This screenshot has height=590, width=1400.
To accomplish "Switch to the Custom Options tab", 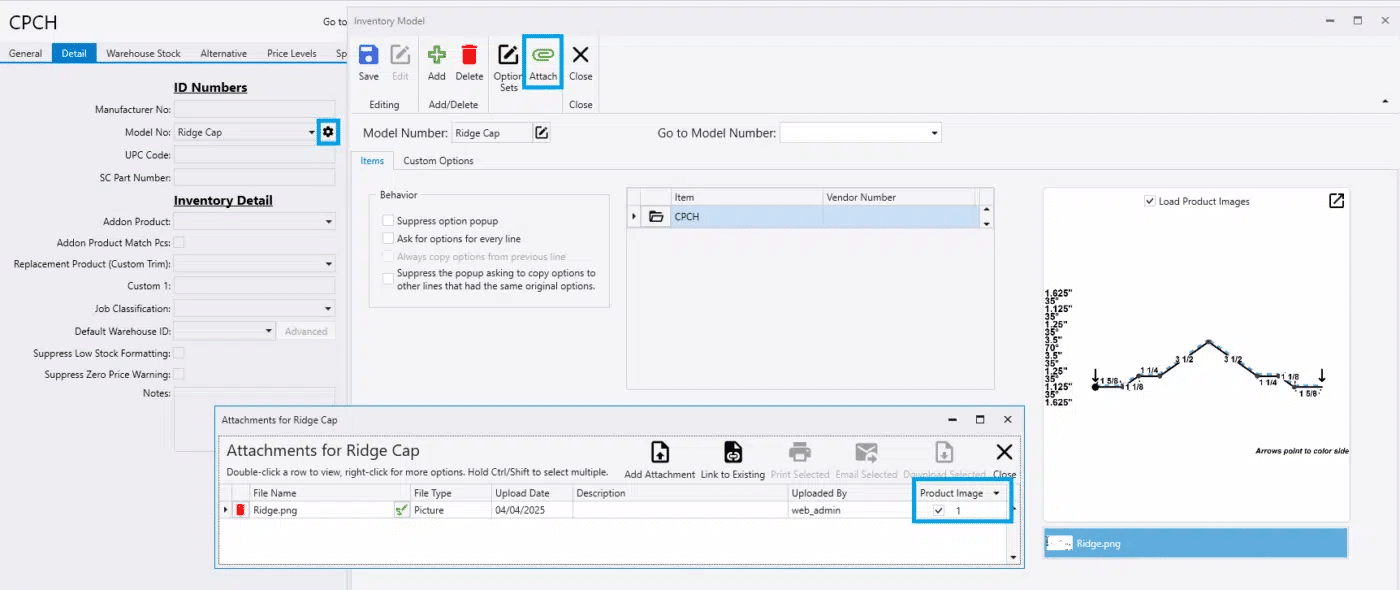I will tap(438, 161).
